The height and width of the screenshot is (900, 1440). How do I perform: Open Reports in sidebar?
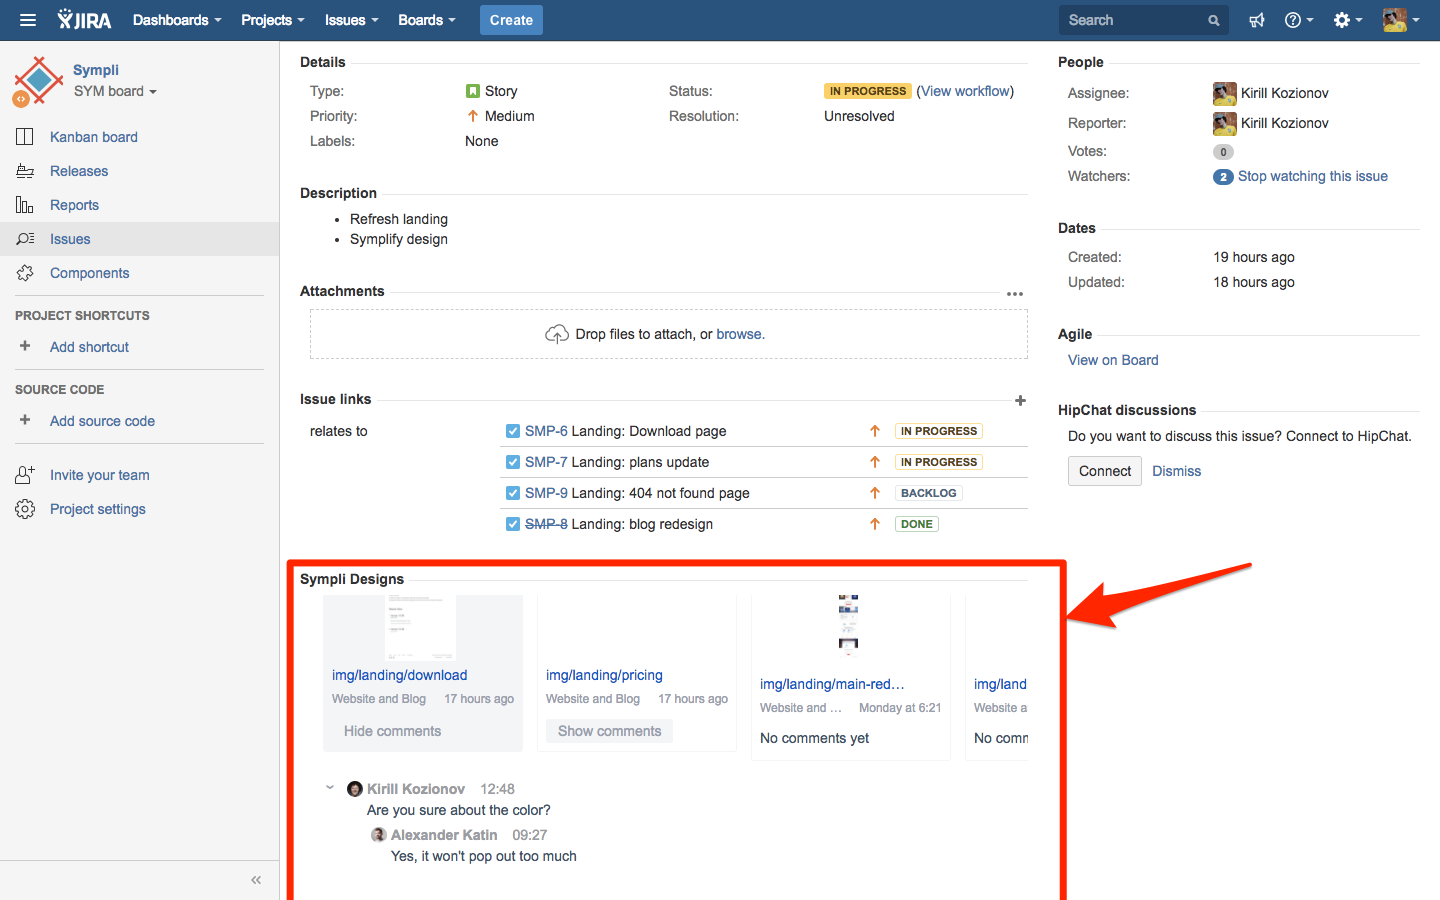tap(74, 205)
